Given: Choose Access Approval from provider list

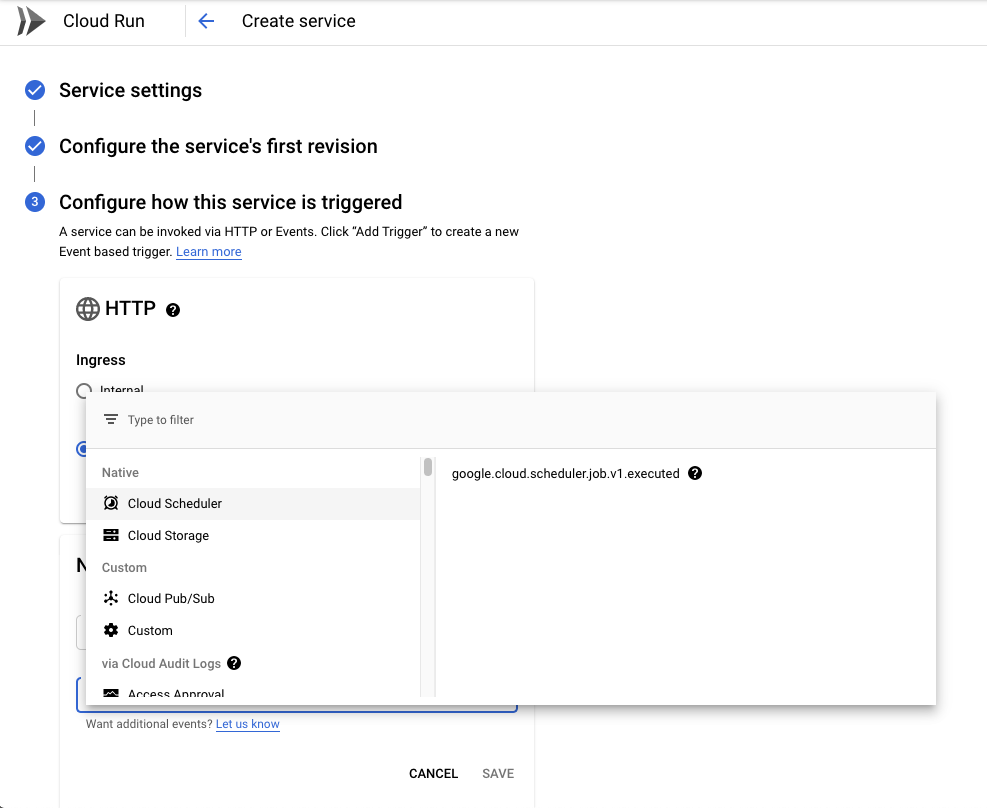Looking at the screenshot, I should pyautogui.click(x=176, y=692).
